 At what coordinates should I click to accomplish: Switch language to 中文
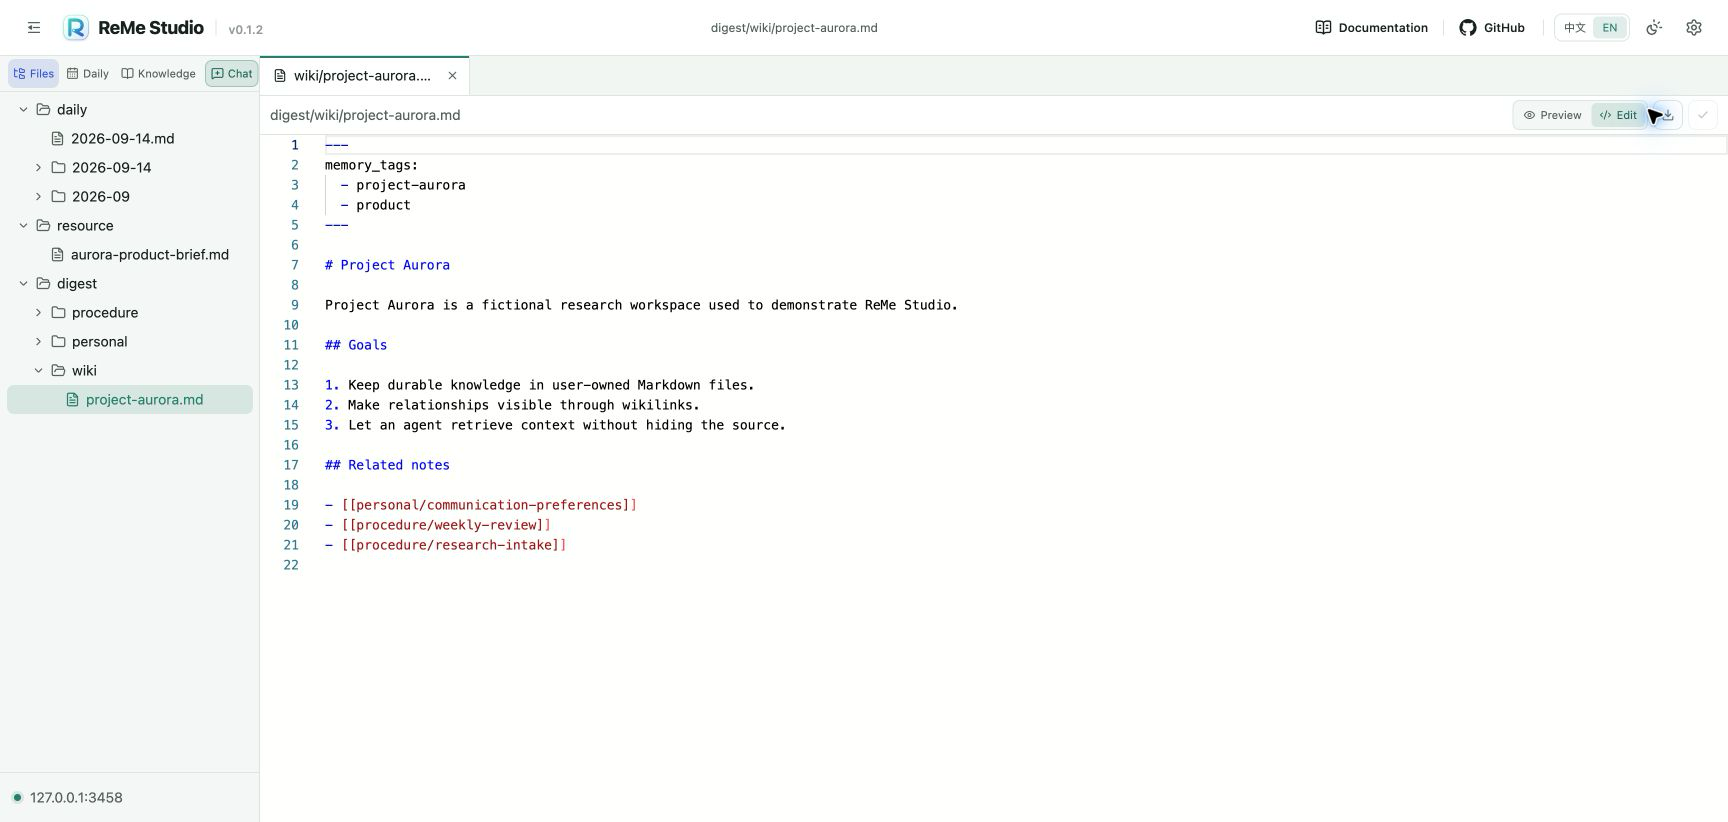[1575, 28]
